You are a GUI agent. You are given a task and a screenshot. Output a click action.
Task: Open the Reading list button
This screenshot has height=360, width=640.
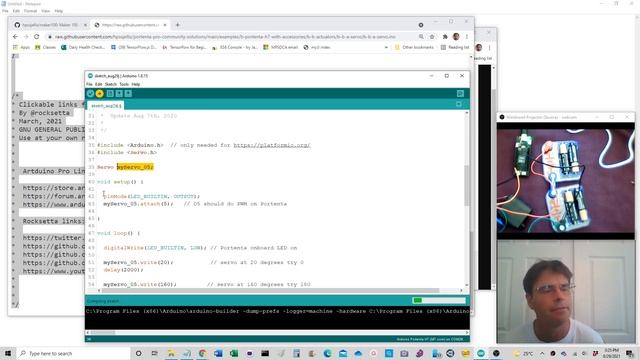pos(455,47)
